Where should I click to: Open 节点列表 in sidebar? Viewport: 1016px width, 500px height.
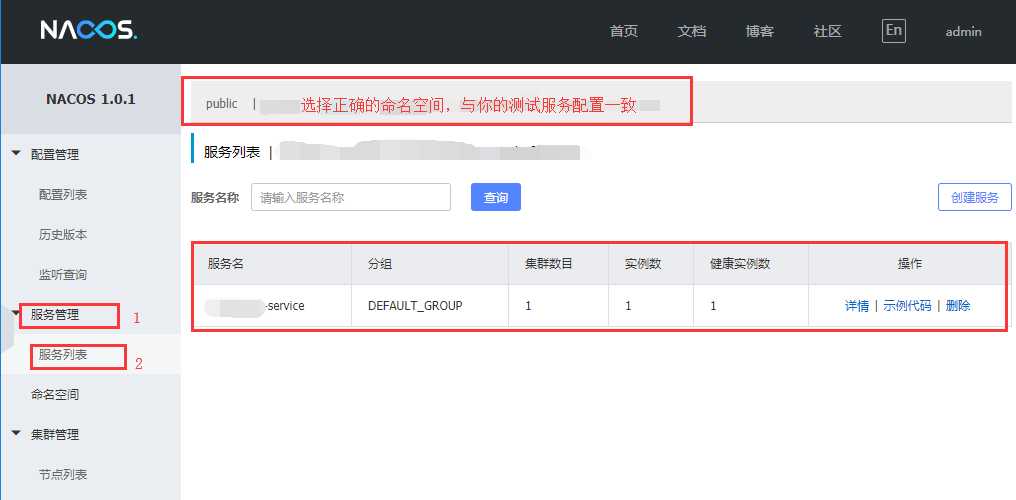click(x=63, y=475)
